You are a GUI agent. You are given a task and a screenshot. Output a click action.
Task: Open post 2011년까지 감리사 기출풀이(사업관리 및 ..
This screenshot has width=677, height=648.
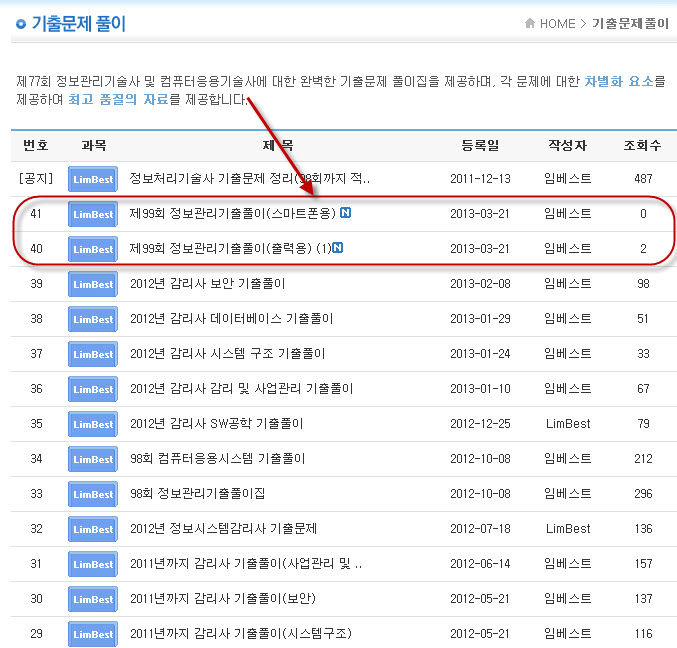click(246, 563)
